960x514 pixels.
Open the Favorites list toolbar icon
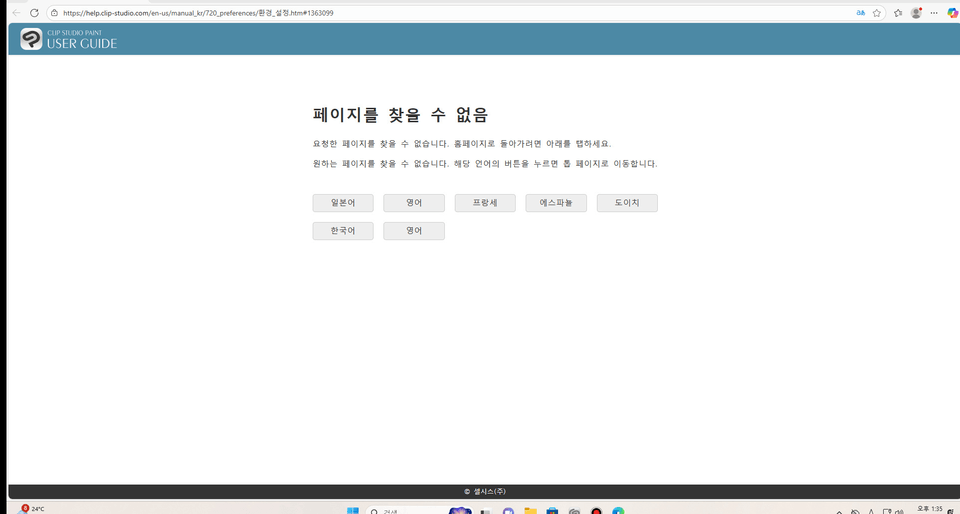pos(898,13)
